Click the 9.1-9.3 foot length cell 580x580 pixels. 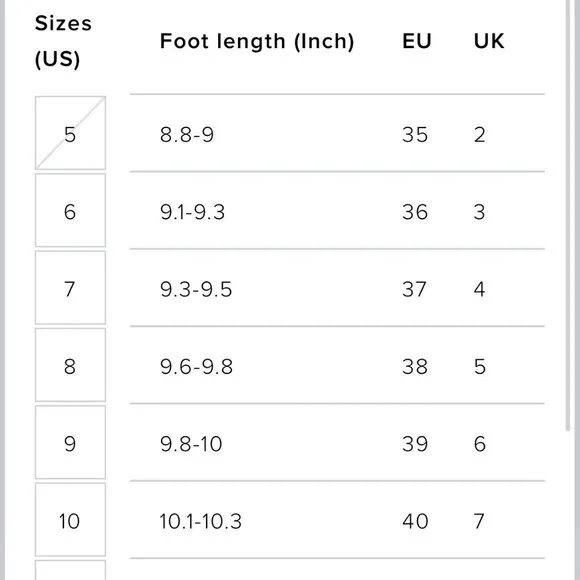192,212
